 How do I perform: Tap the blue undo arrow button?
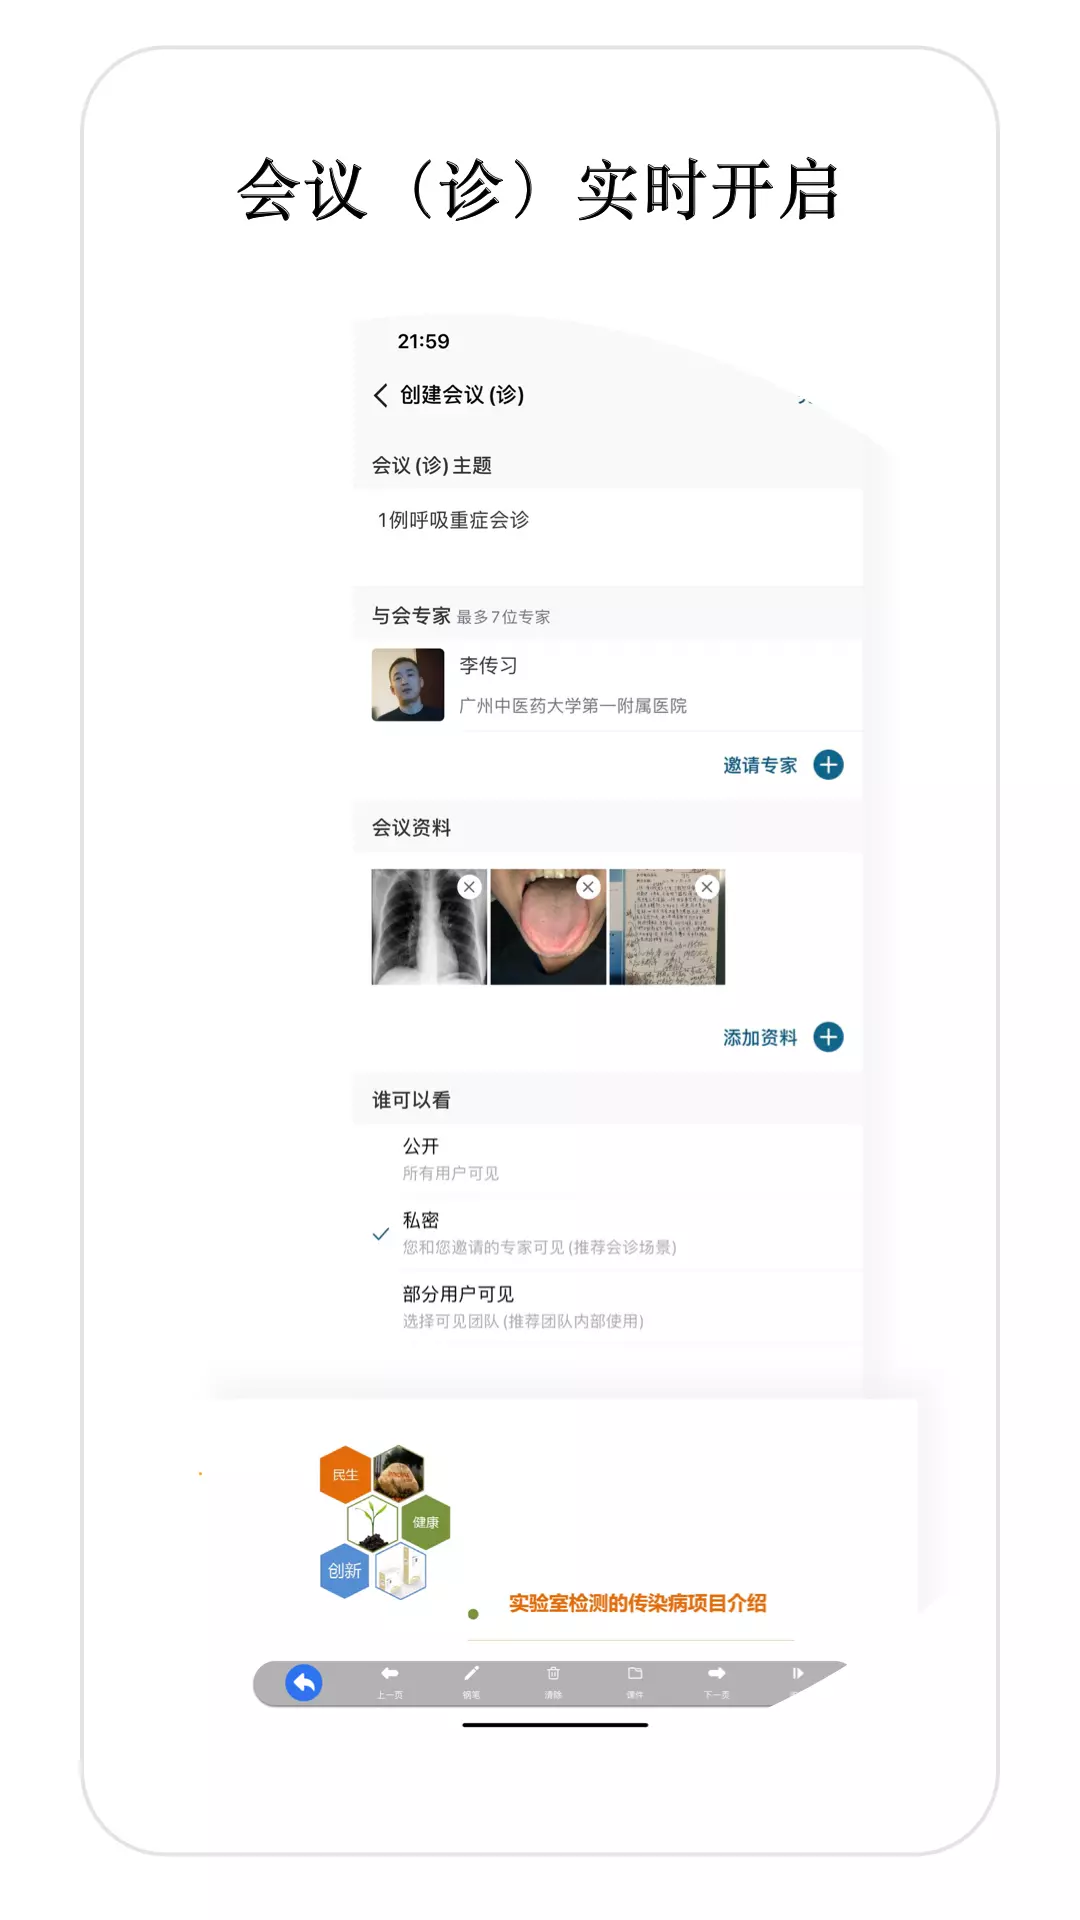tap(304, 1683)
